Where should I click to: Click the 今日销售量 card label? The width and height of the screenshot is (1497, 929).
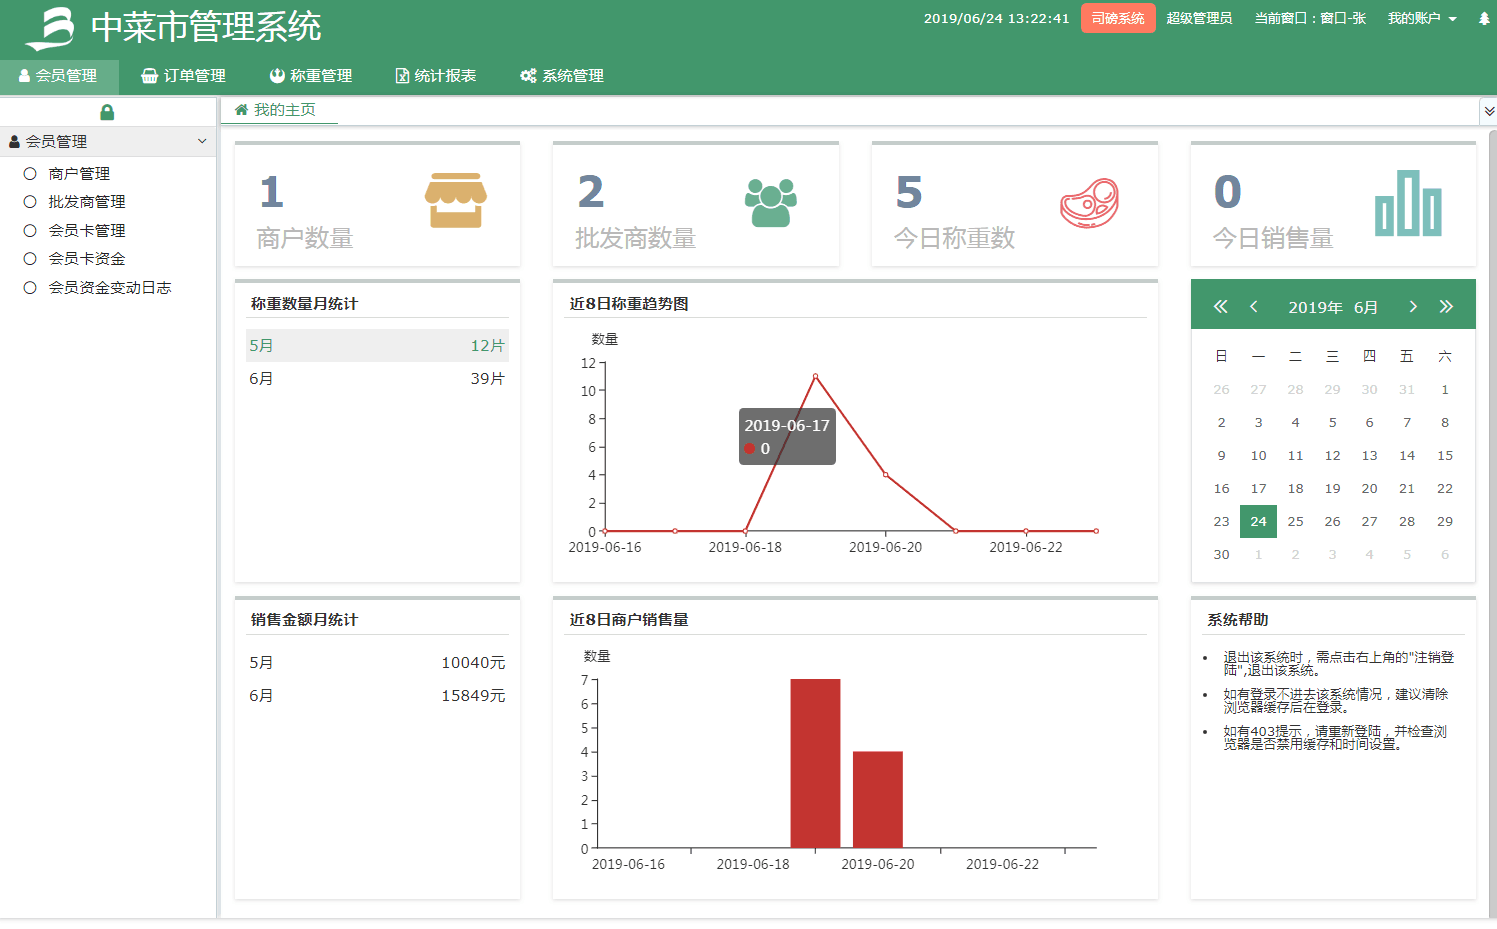(x=1272, y=239)
